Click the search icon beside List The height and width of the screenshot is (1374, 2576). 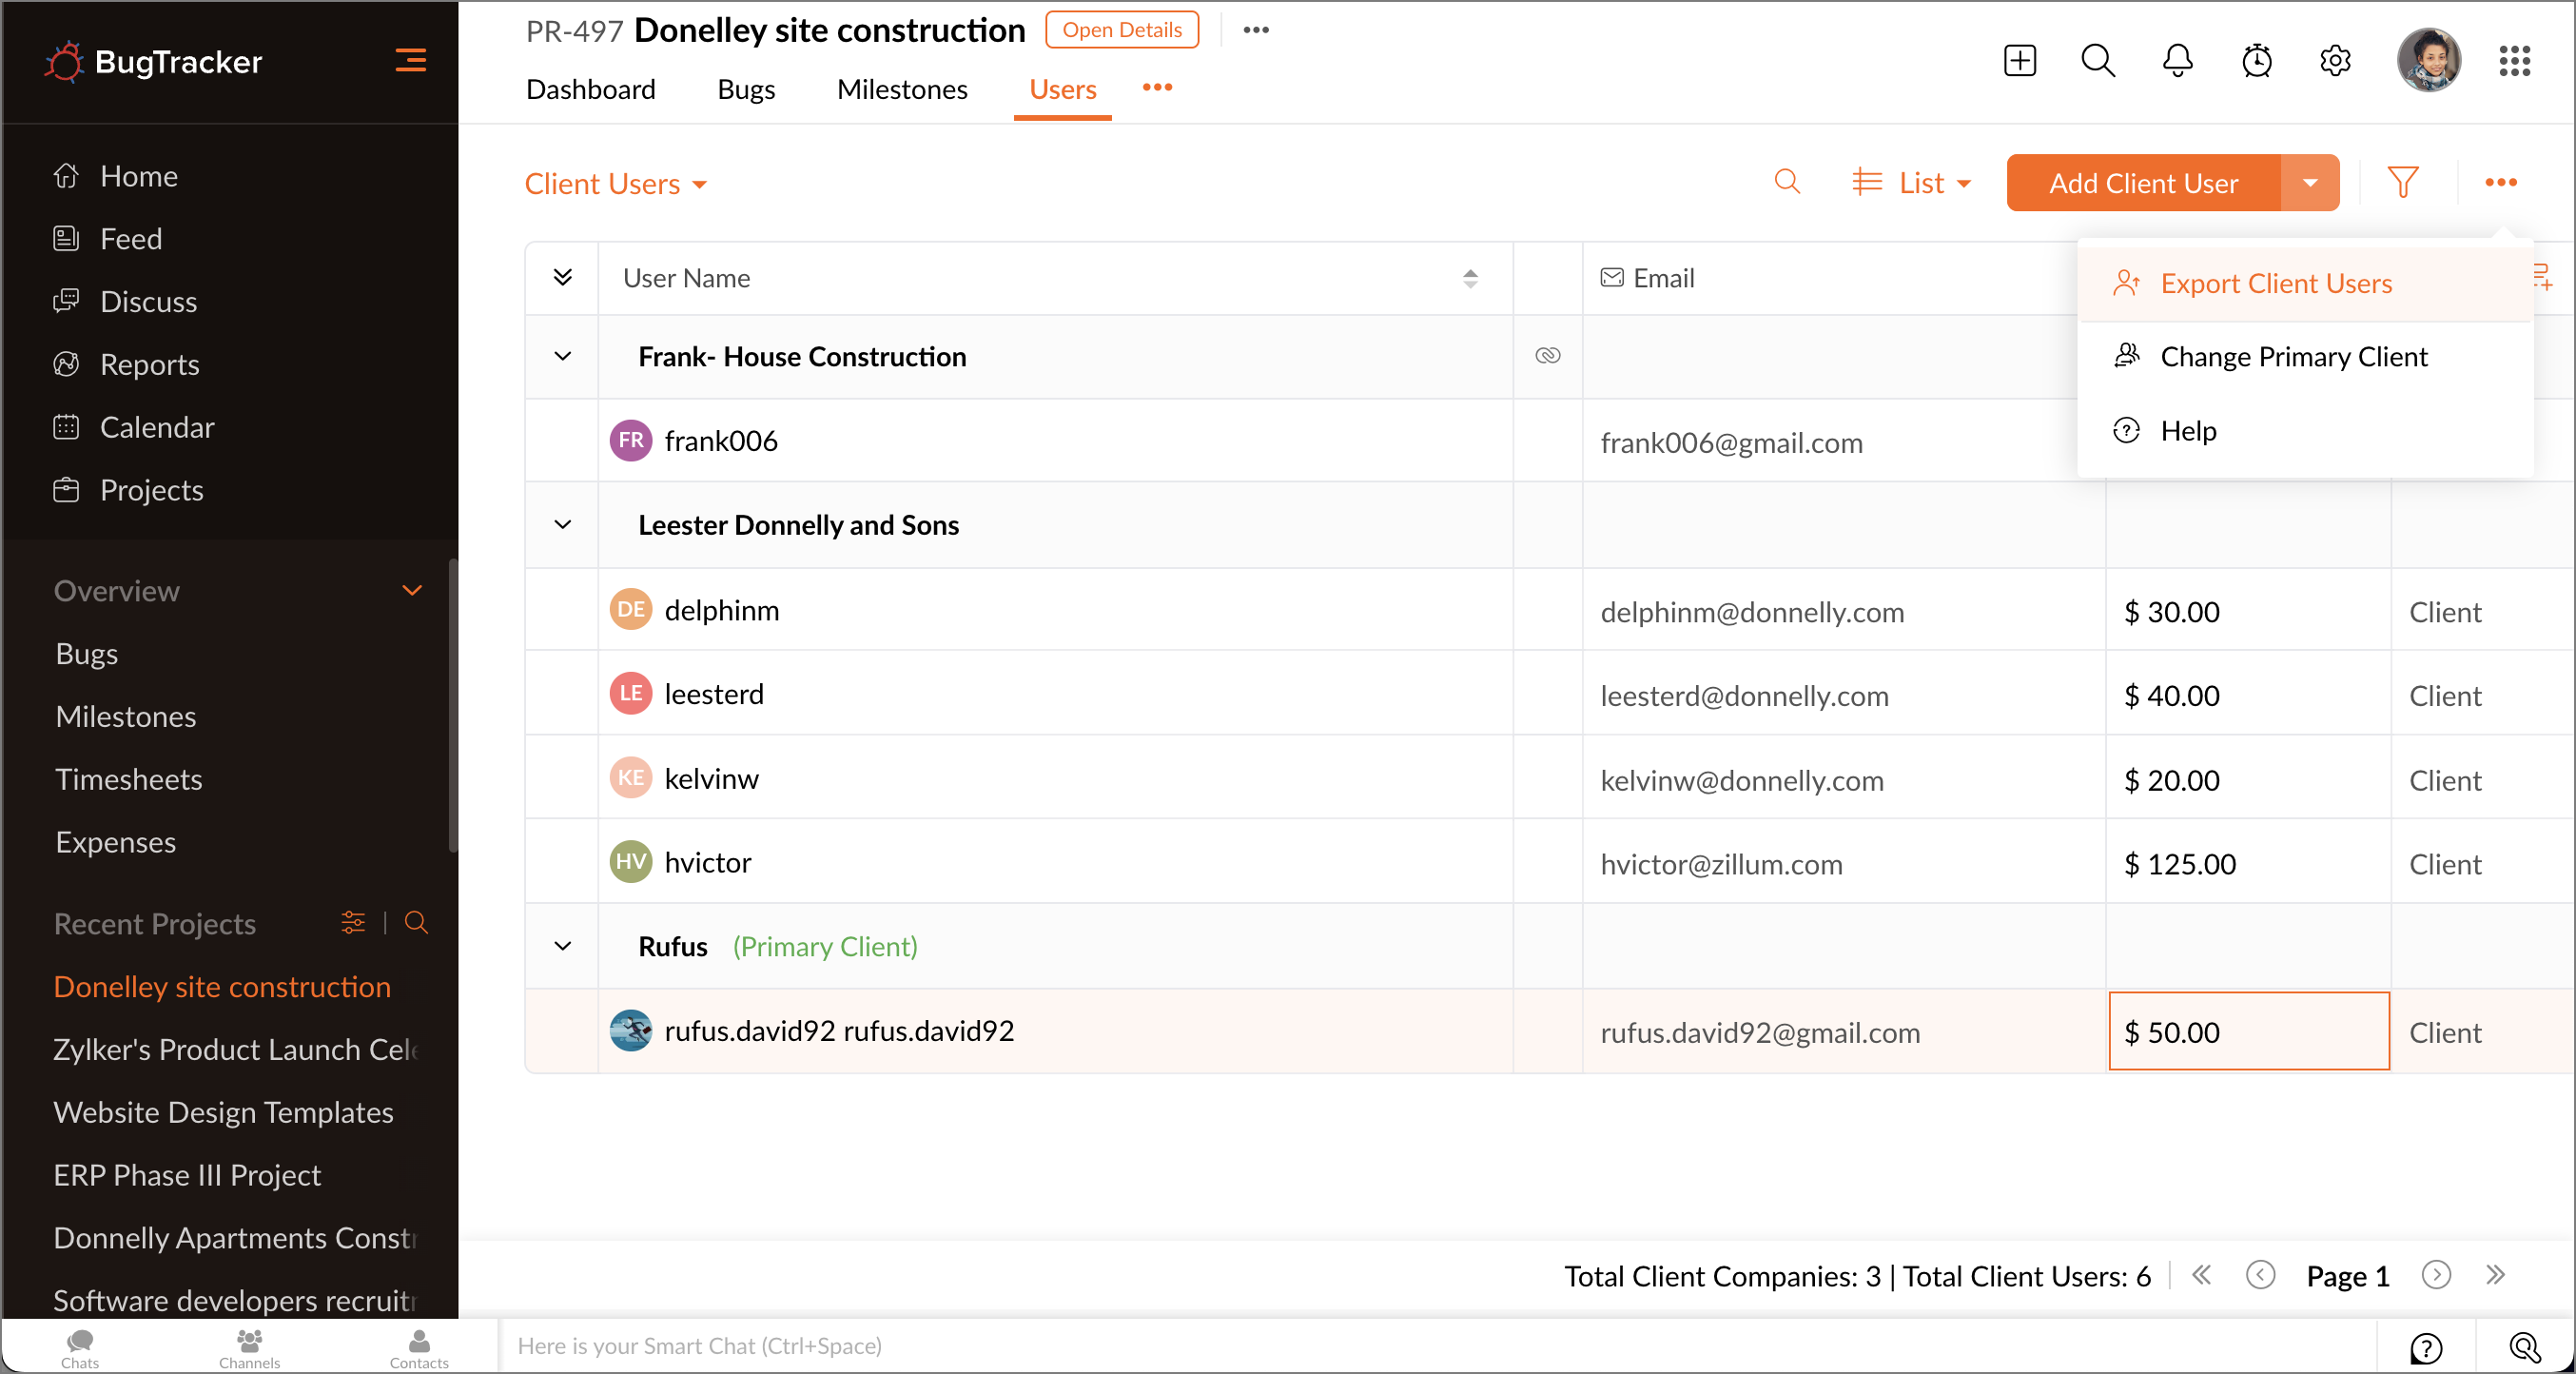point(1787,183)
